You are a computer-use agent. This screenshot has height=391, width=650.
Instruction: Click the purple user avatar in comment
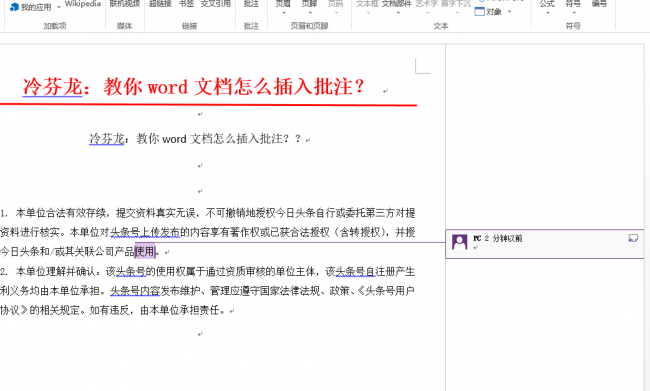click(x=459, y=242)
